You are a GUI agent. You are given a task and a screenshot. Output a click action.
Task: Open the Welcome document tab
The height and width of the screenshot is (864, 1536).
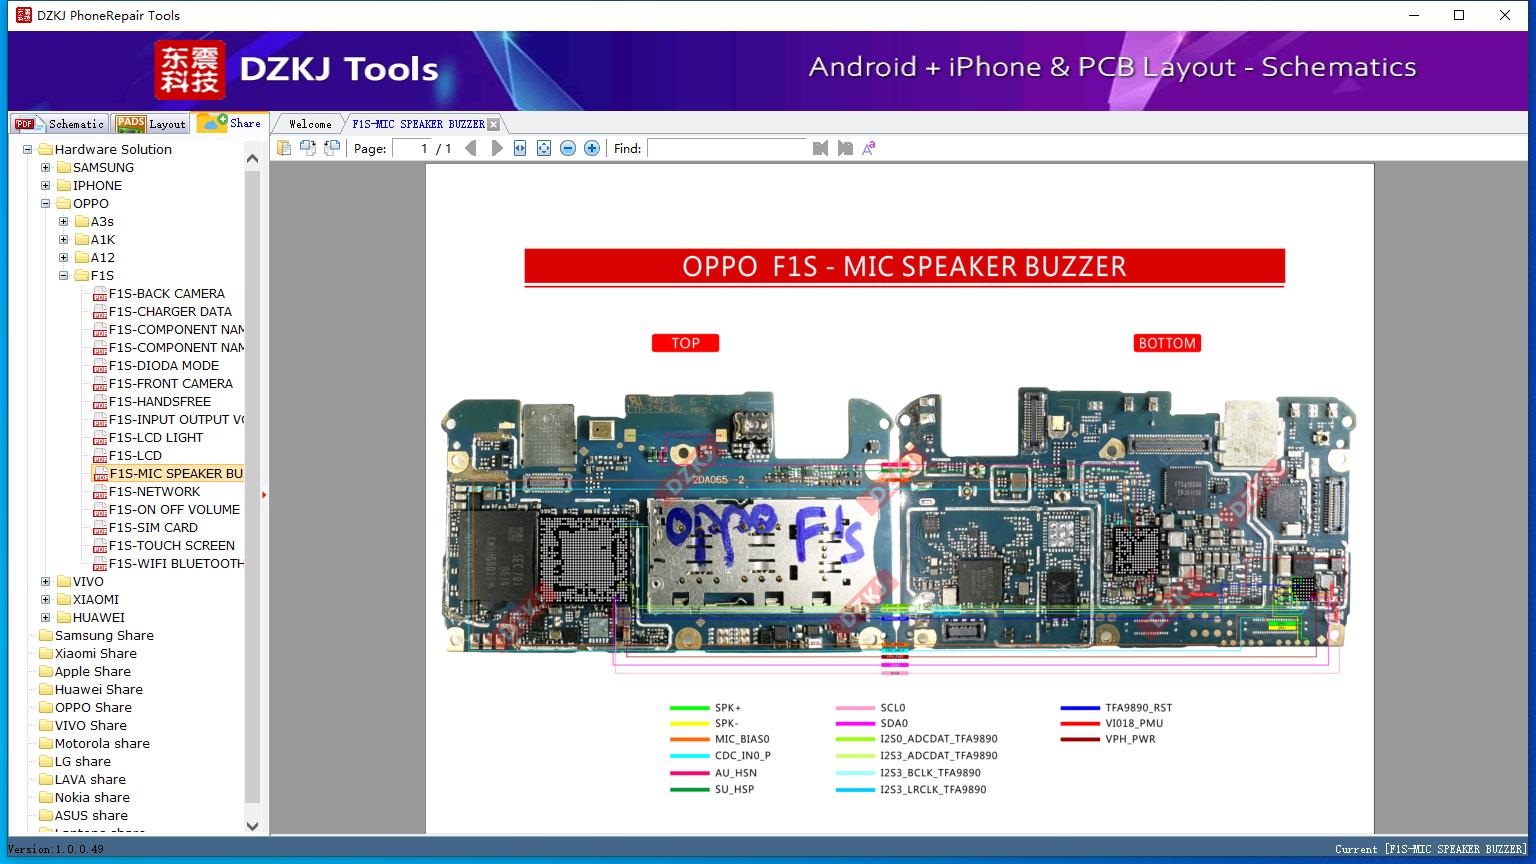309,124
